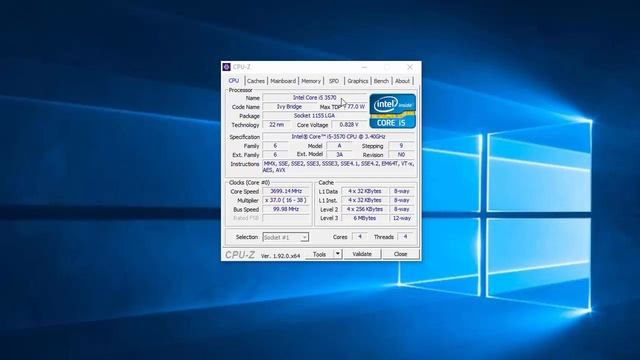Click the Level 3 associativity '12-way'

point(402,218)
